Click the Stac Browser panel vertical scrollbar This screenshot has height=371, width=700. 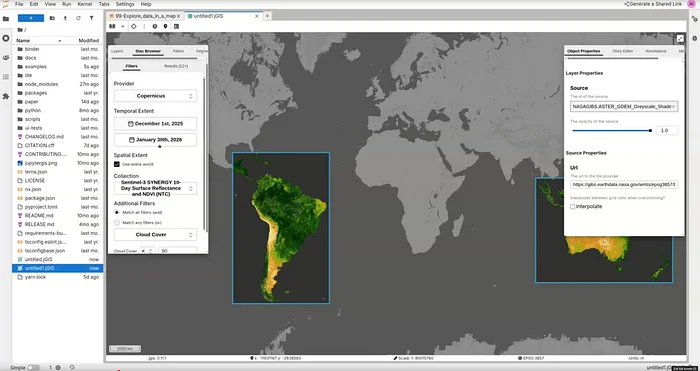[205, 155]
